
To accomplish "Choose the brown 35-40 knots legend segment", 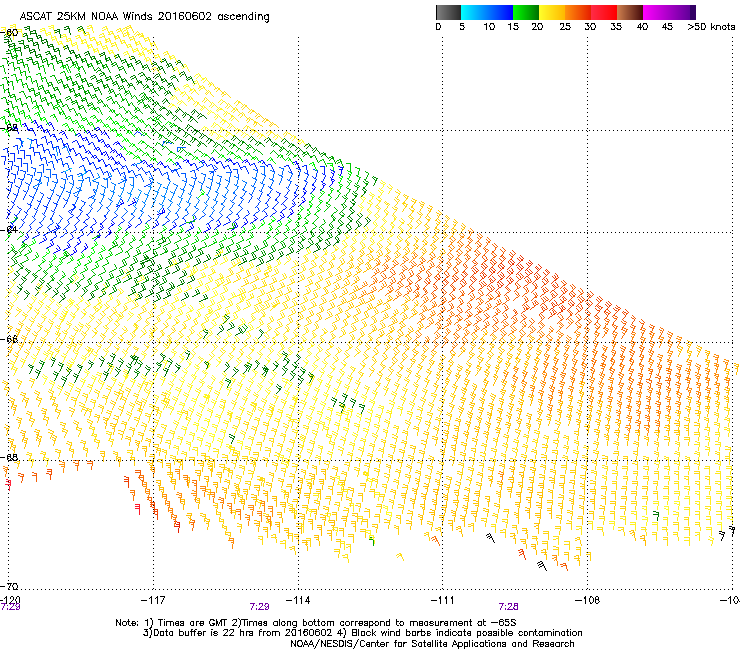I will point(630,12).
